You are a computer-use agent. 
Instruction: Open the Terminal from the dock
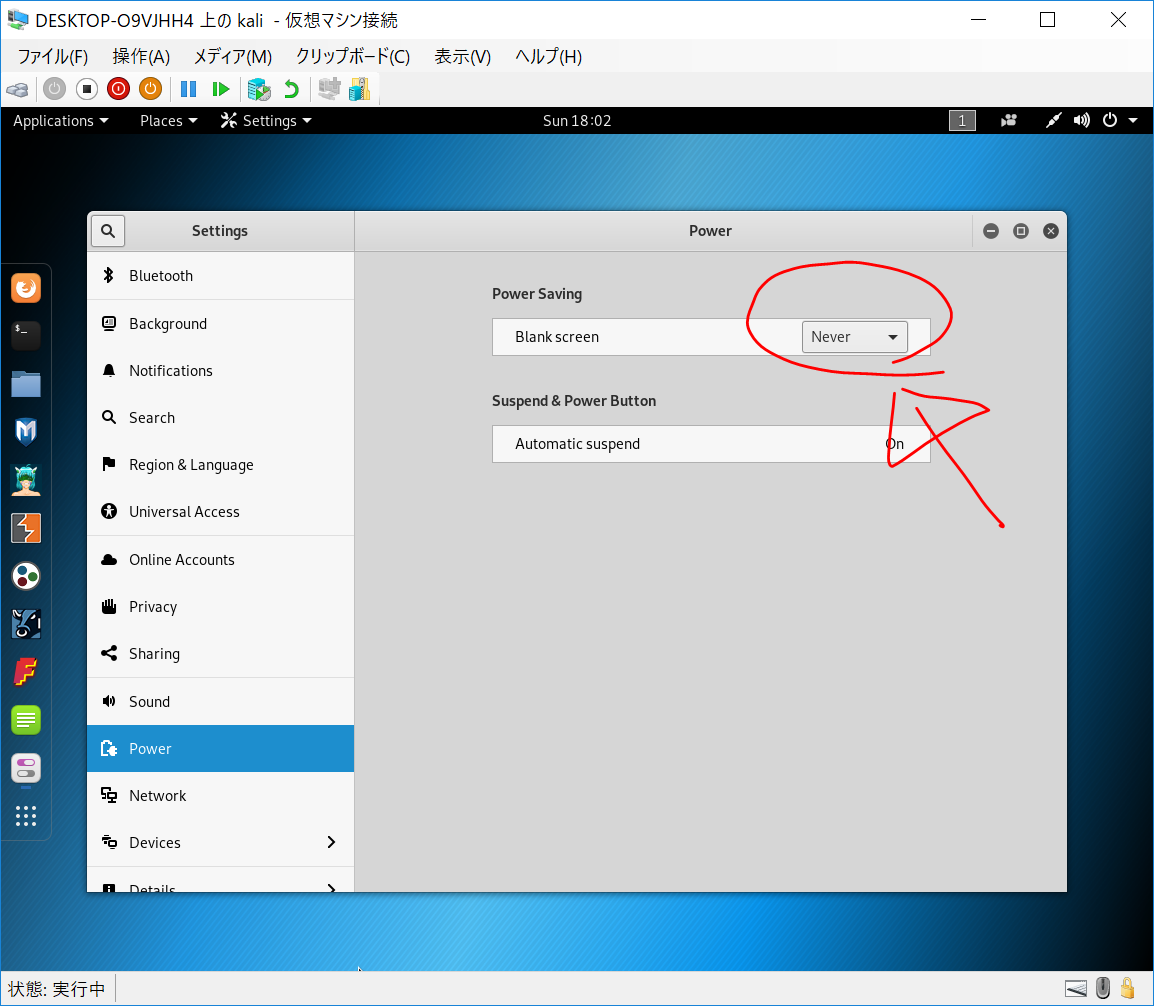26,335
